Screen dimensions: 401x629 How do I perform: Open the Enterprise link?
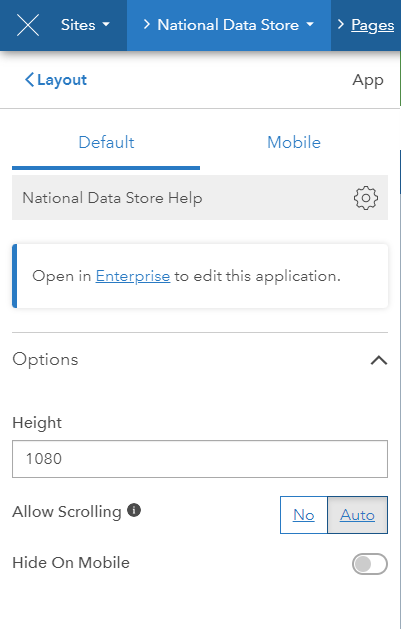pyautogui.click(x=133, y=276)
